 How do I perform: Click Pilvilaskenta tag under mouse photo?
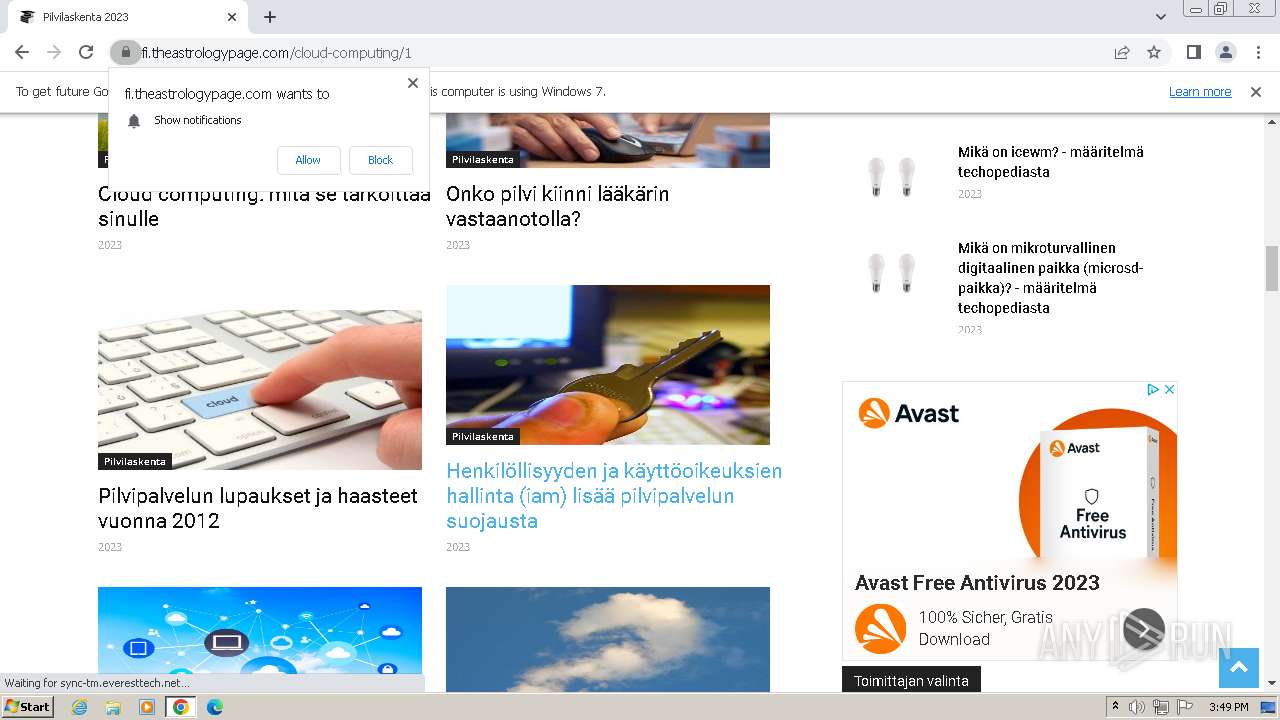(x=483, y=159)
